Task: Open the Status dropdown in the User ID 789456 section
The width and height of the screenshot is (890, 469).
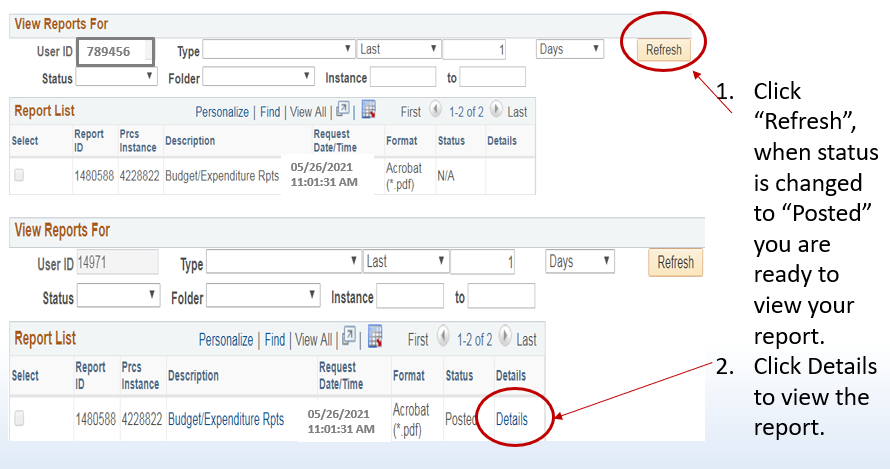Action: pyautogui.click(x=116, y=77)
